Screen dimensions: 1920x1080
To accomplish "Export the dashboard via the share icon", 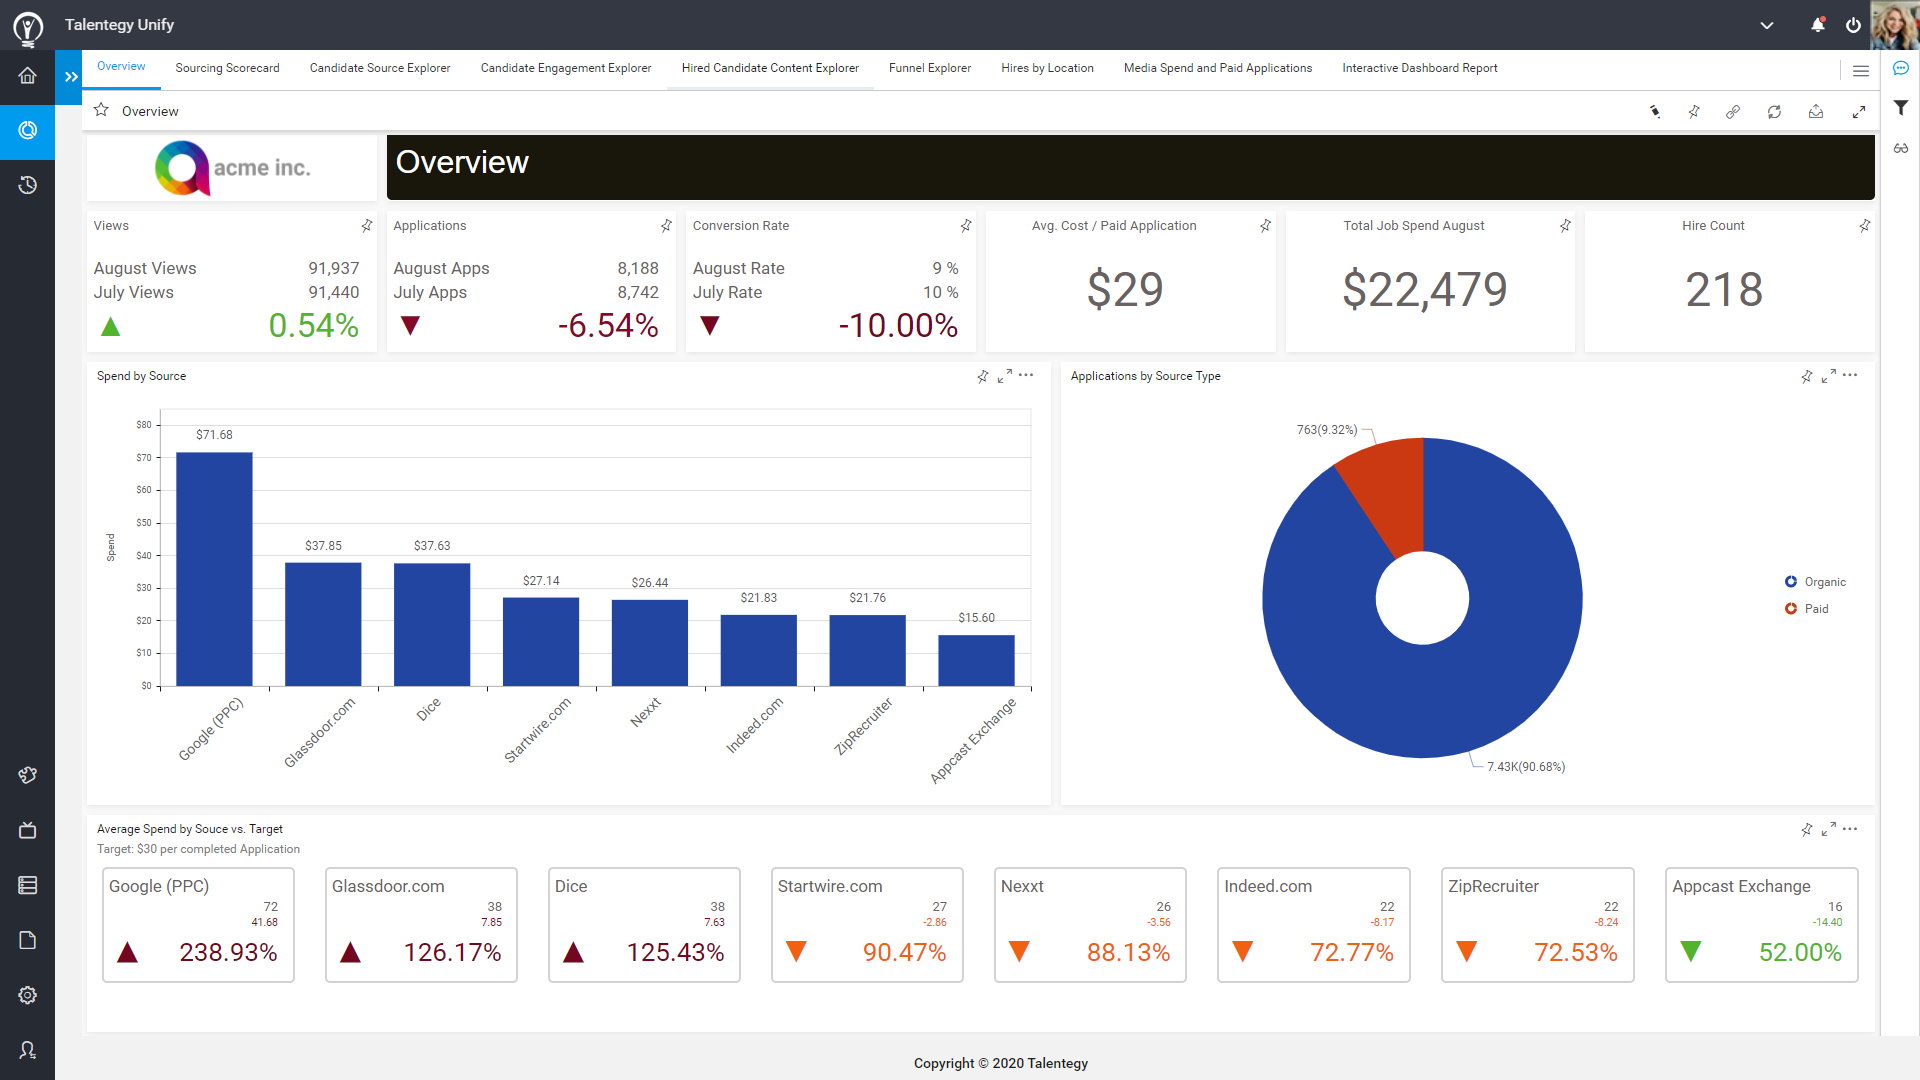I will tap(1815, 112).
